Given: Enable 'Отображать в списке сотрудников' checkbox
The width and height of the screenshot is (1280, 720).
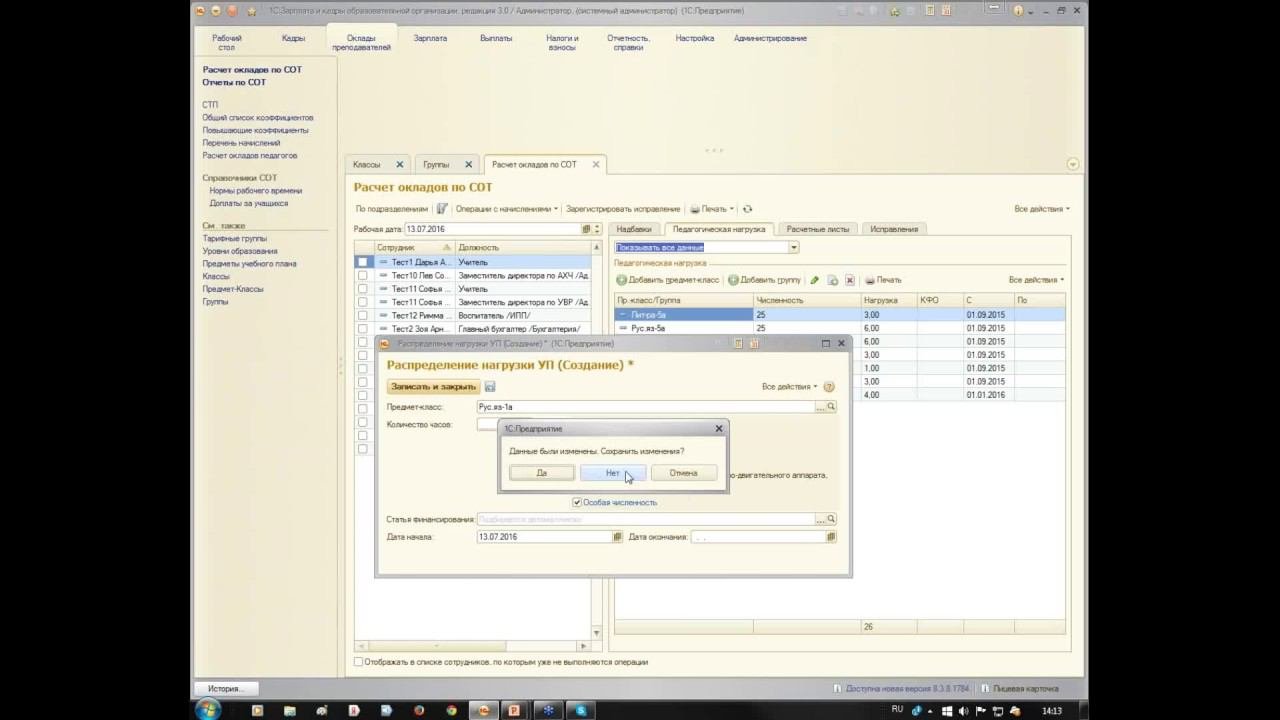Looking at the screenshot, I should tap(359, 662).
